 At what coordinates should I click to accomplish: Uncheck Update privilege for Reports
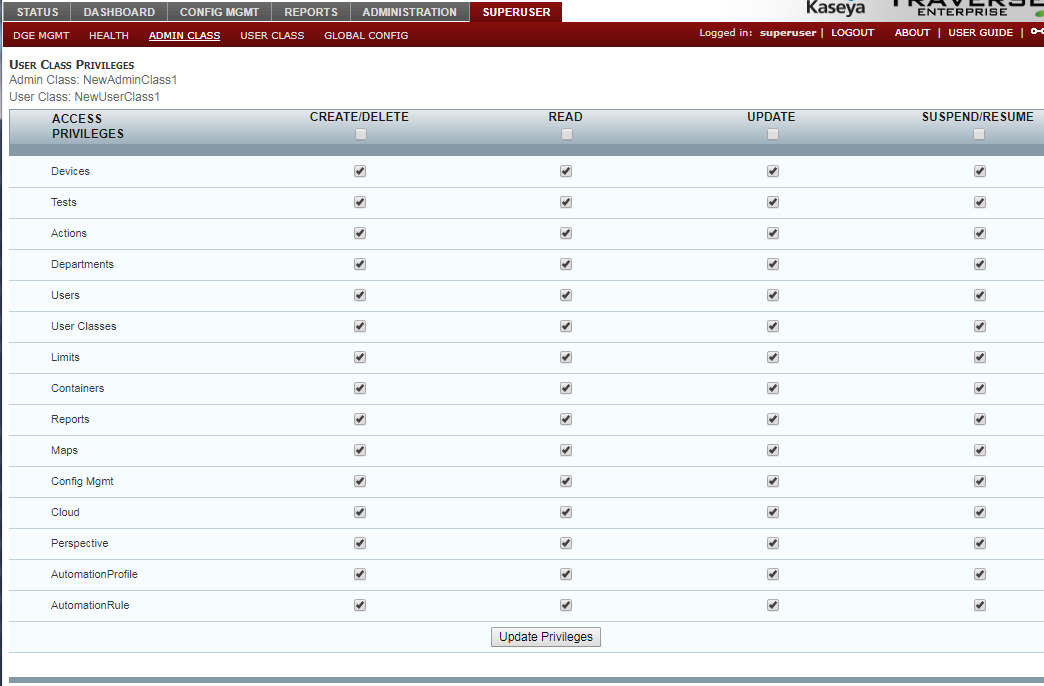click(x=773, y=419)
